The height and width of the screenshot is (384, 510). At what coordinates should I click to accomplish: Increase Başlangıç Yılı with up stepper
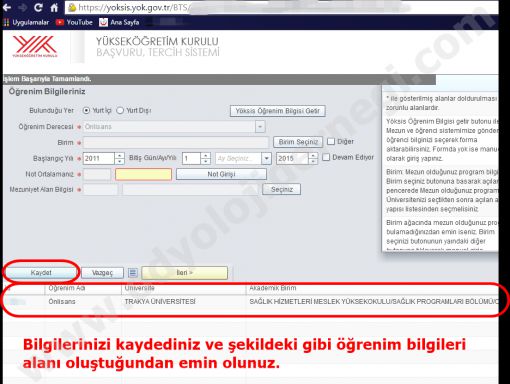[120, 155]
